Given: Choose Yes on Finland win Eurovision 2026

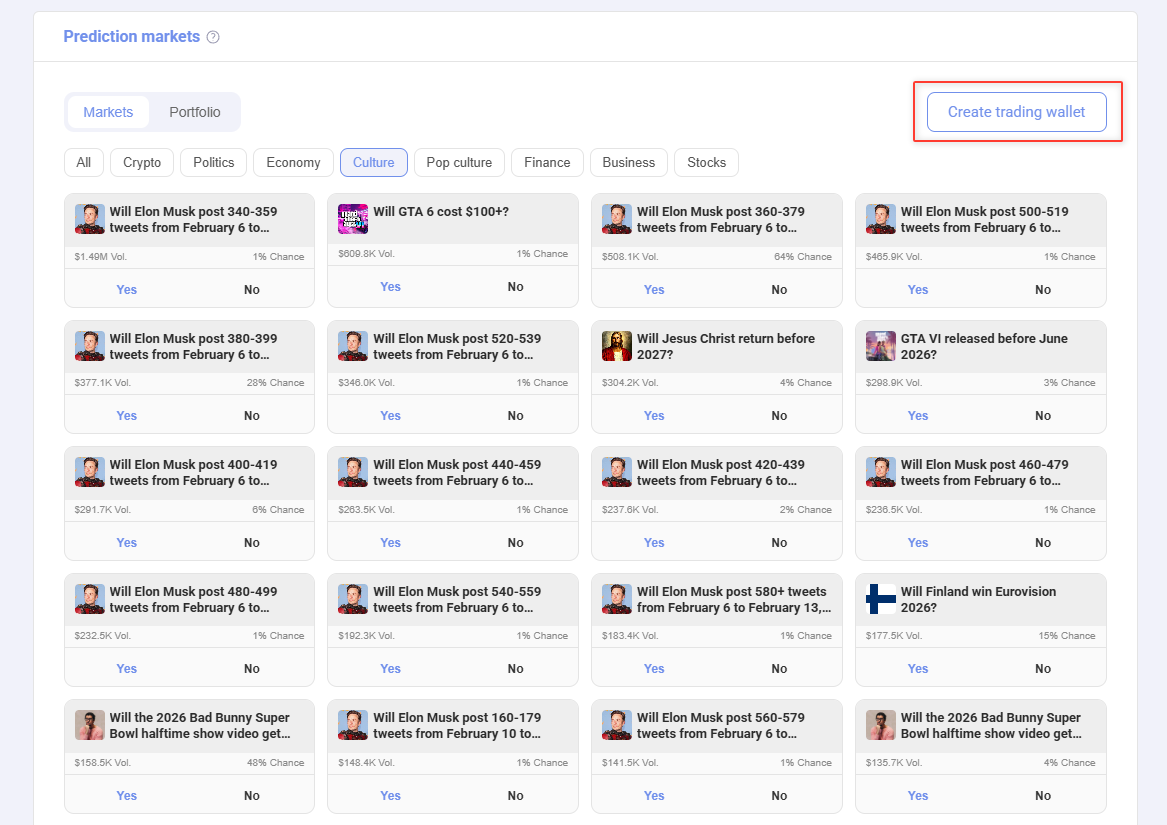Looking at the screenshot, I should 918,669.
